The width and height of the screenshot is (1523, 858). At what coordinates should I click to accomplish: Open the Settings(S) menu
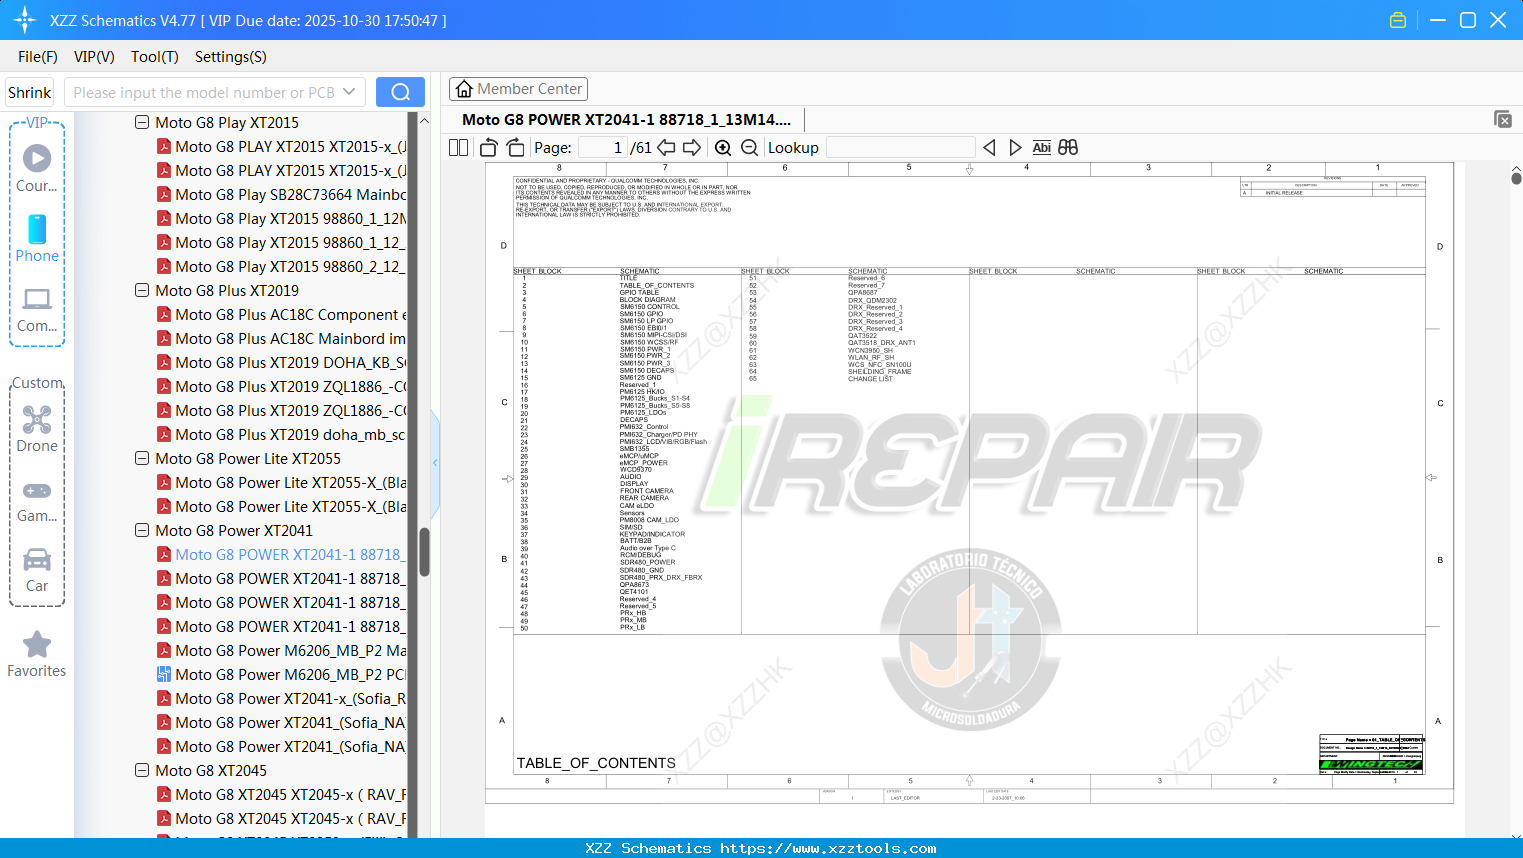point(231,57)
